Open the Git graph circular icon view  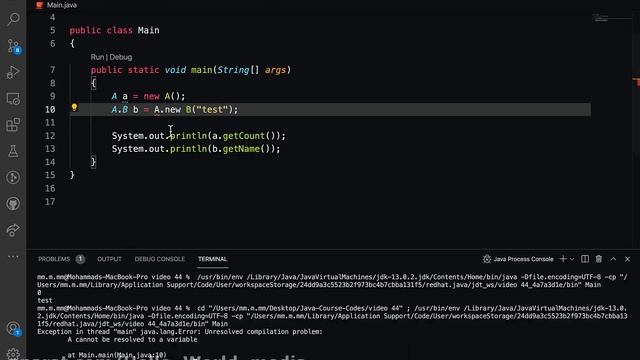coord(13,177)
